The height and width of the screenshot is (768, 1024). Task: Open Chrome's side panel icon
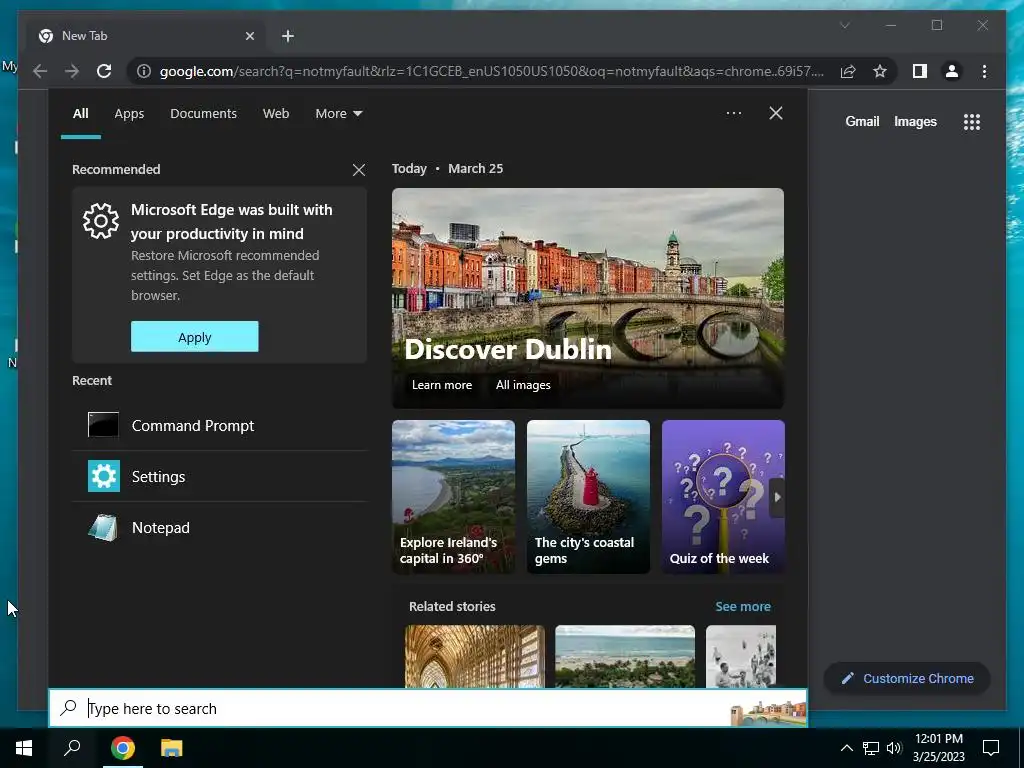point(920,71)
